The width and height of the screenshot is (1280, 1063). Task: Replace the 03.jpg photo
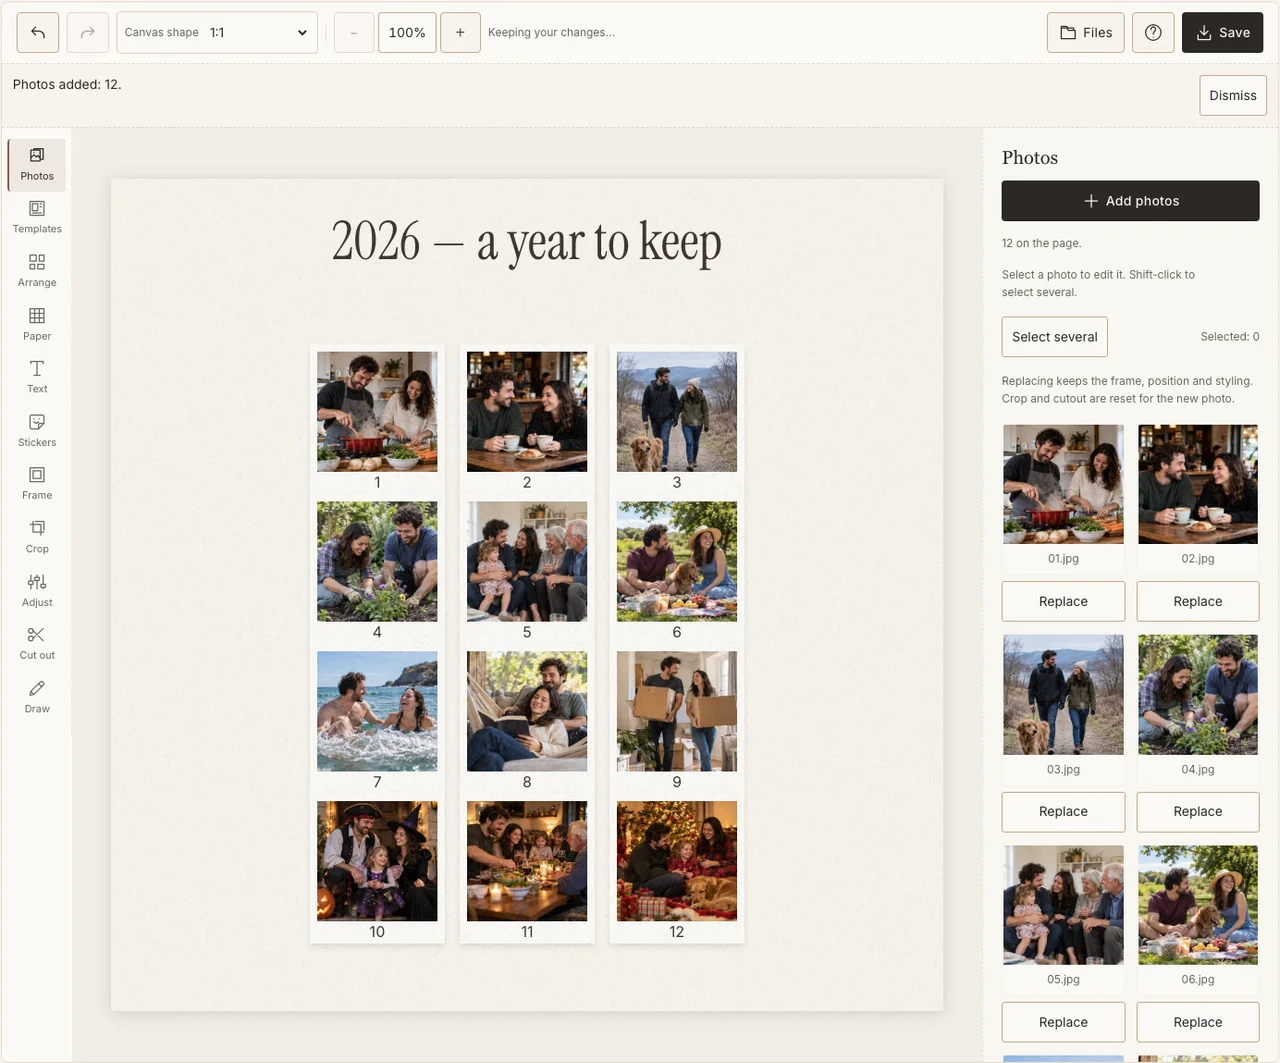[x=1063, y=812]
